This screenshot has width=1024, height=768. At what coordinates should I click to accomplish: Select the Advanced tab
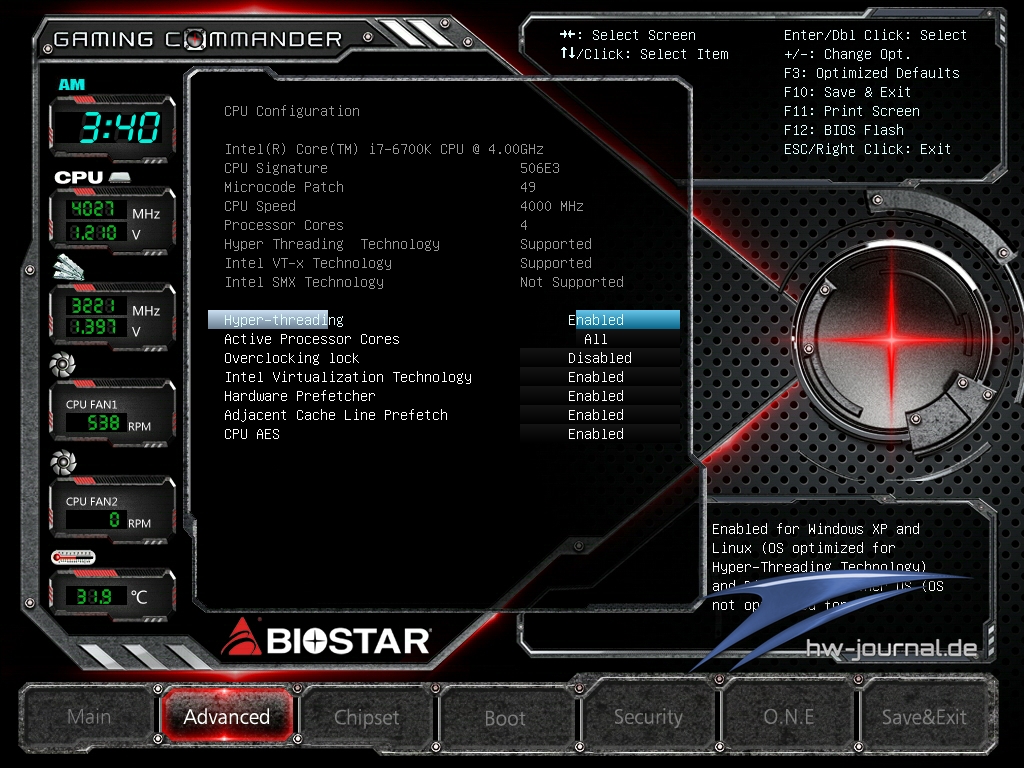pyautogui.click(x=227, y=716)
